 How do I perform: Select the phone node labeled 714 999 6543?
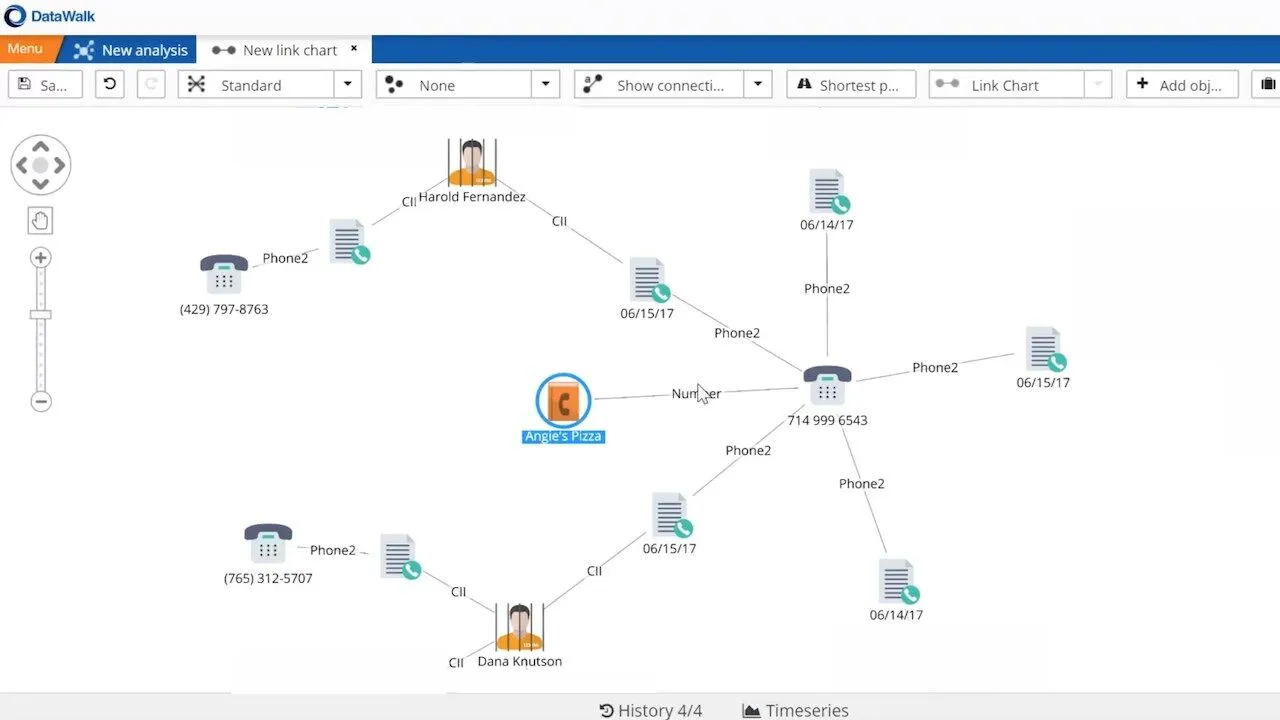(826, 385)
